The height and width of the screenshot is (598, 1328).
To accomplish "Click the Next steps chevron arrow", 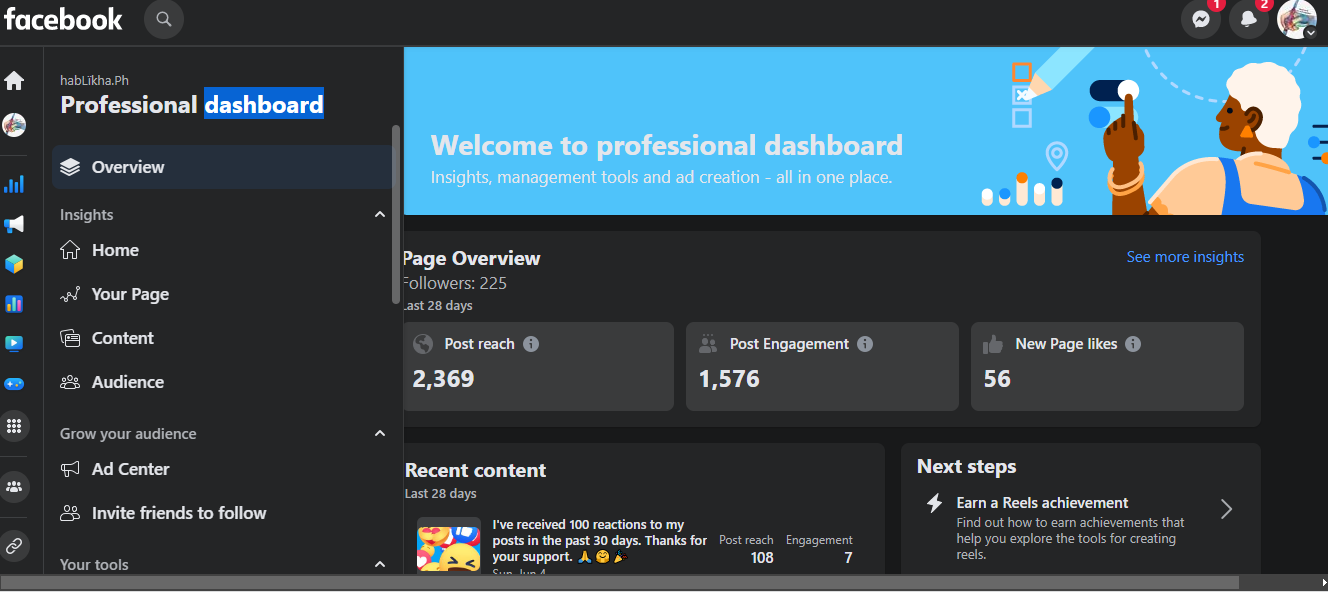I will [x=1226, y=509].
